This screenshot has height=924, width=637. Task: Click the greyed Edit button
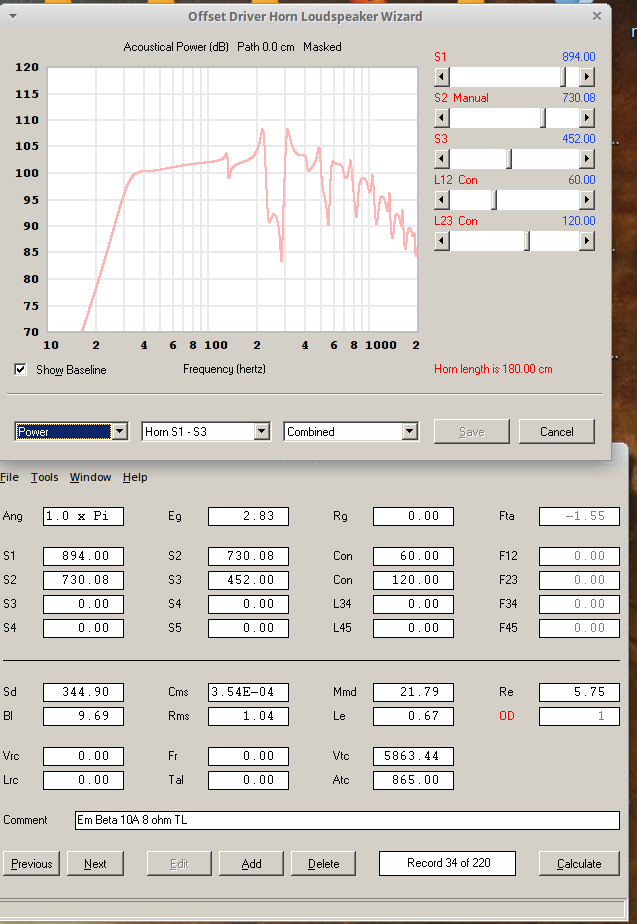pos(179,864)
